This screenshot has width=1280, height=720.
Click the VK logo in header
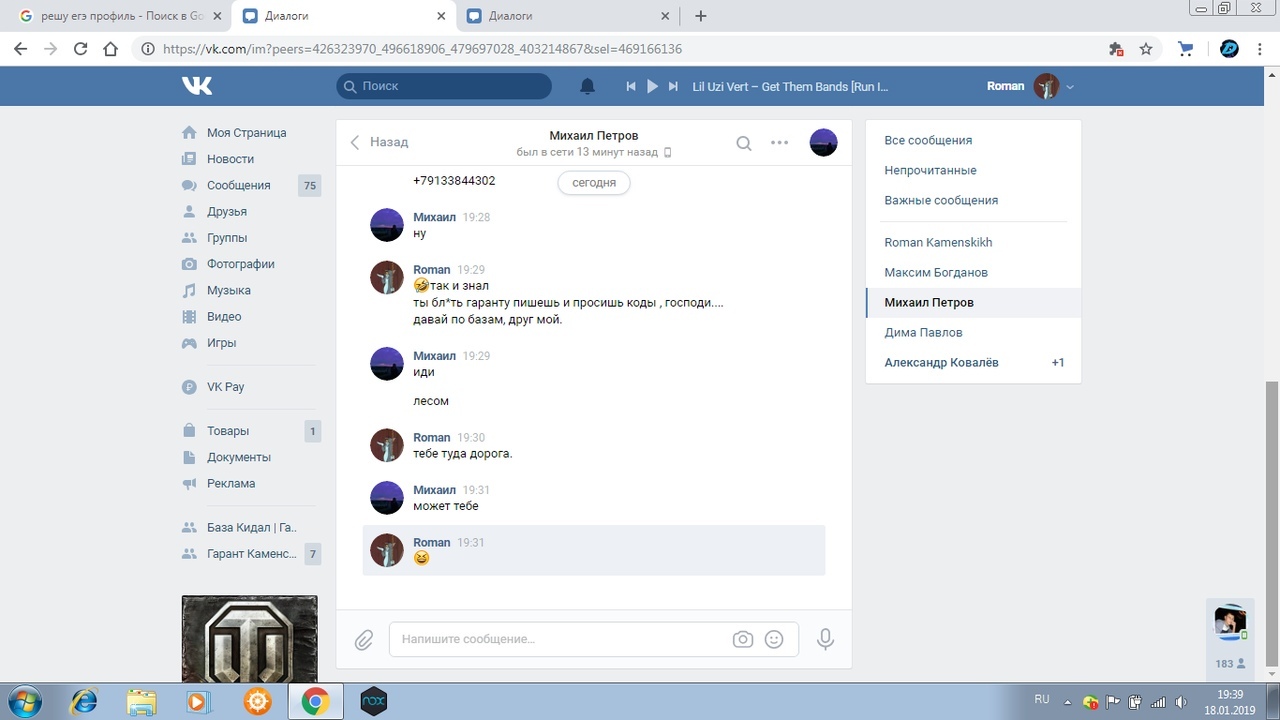197,86
